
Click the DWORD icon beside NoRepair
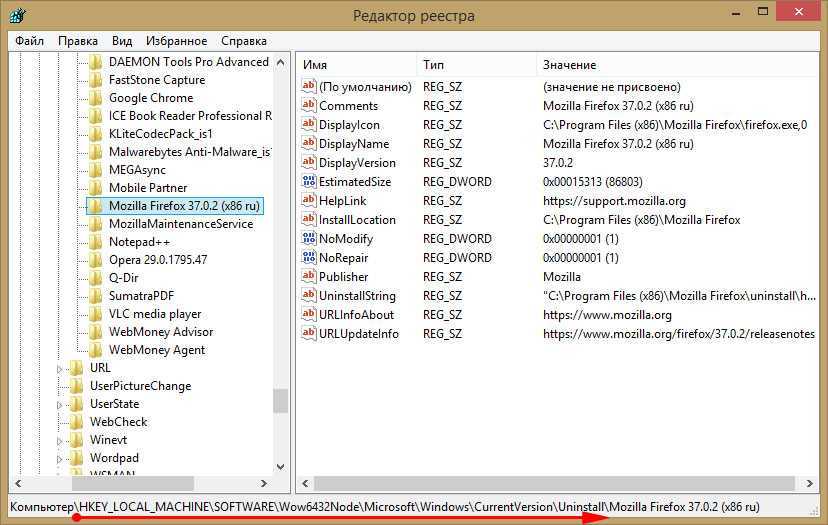(309, 257)
